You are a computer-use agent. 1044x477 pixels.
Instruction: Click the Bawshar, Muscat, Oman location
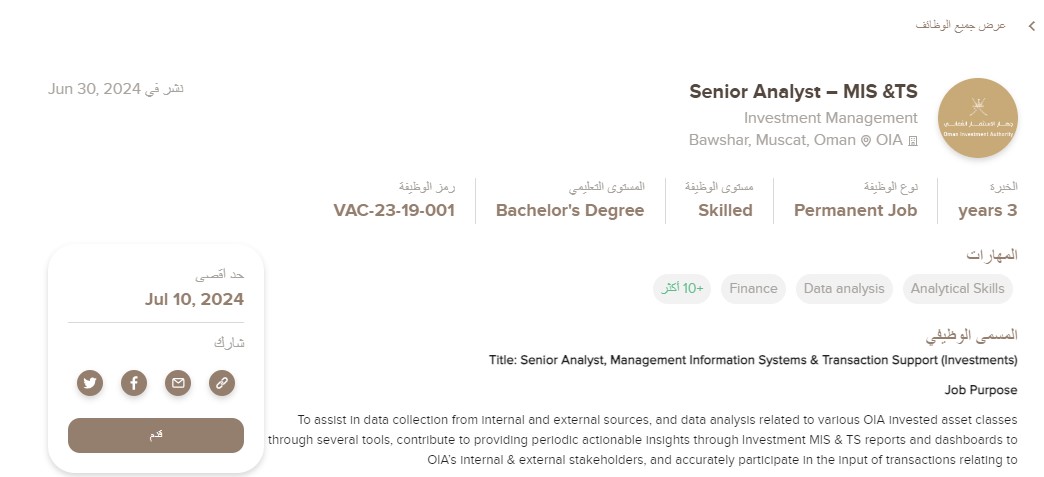[x=772, y=141]
